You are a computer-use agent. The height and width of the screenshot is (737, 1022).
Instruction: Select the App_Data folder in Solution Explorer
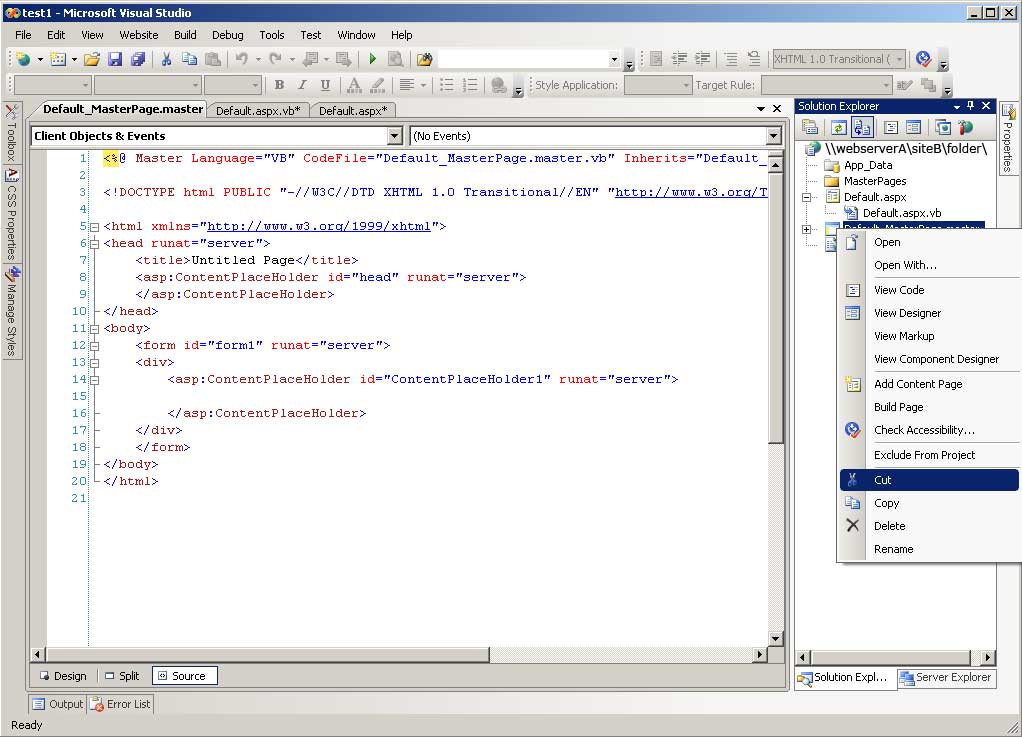868,166
